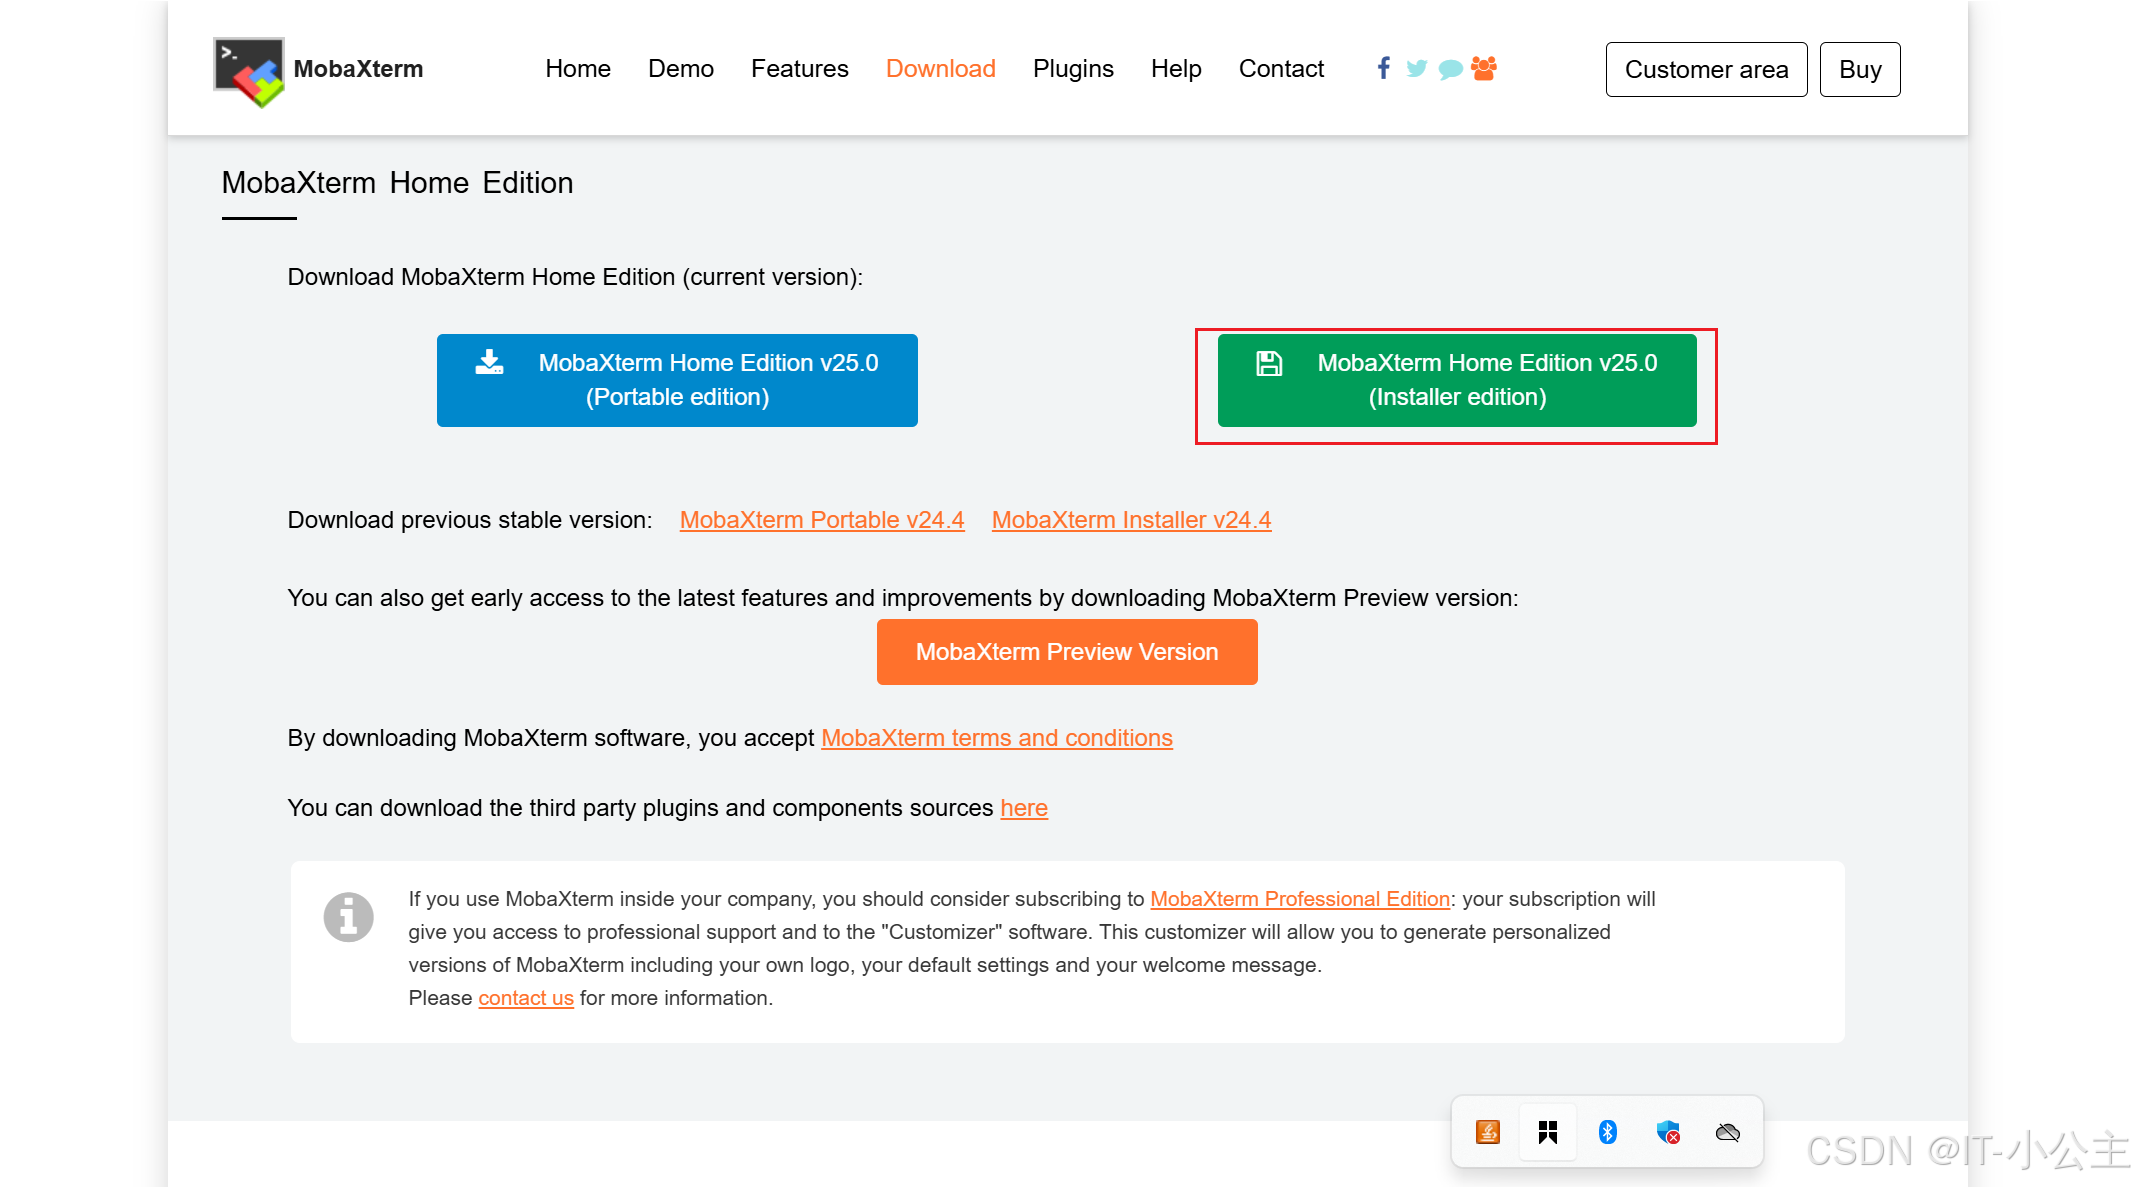Click the OneDrive cloud tray icon
The height and width of the screenshot is (1187, 2135).
click(1727, 1131)
